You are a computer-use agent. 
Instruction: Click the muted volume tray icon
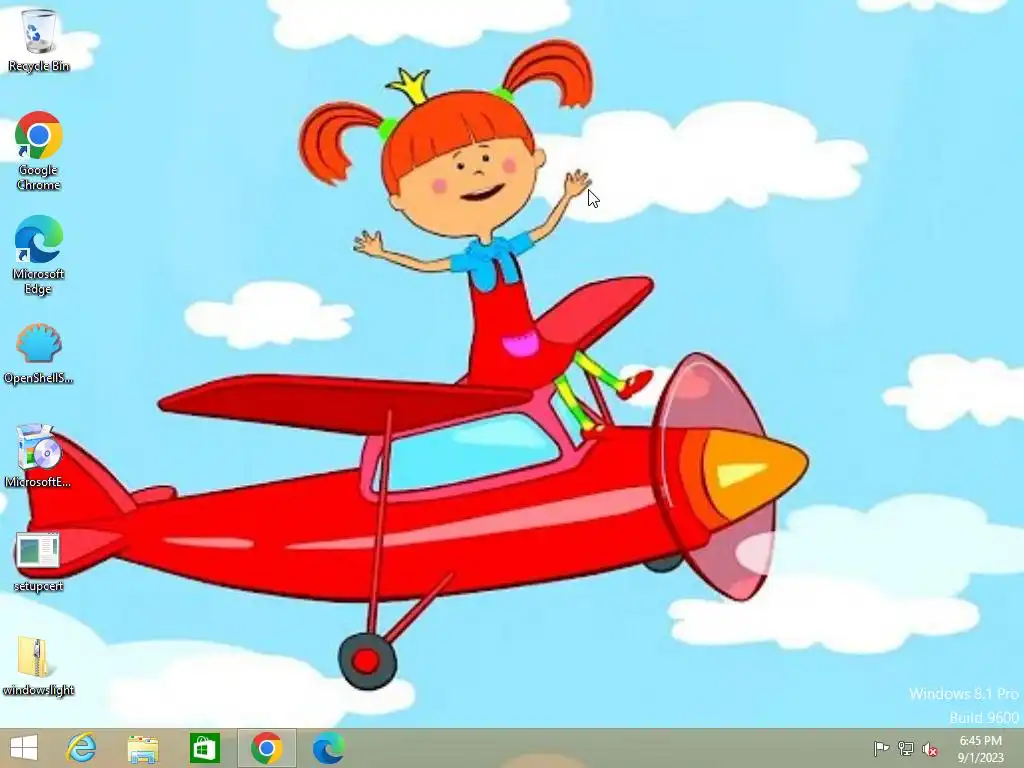(930, 749)
